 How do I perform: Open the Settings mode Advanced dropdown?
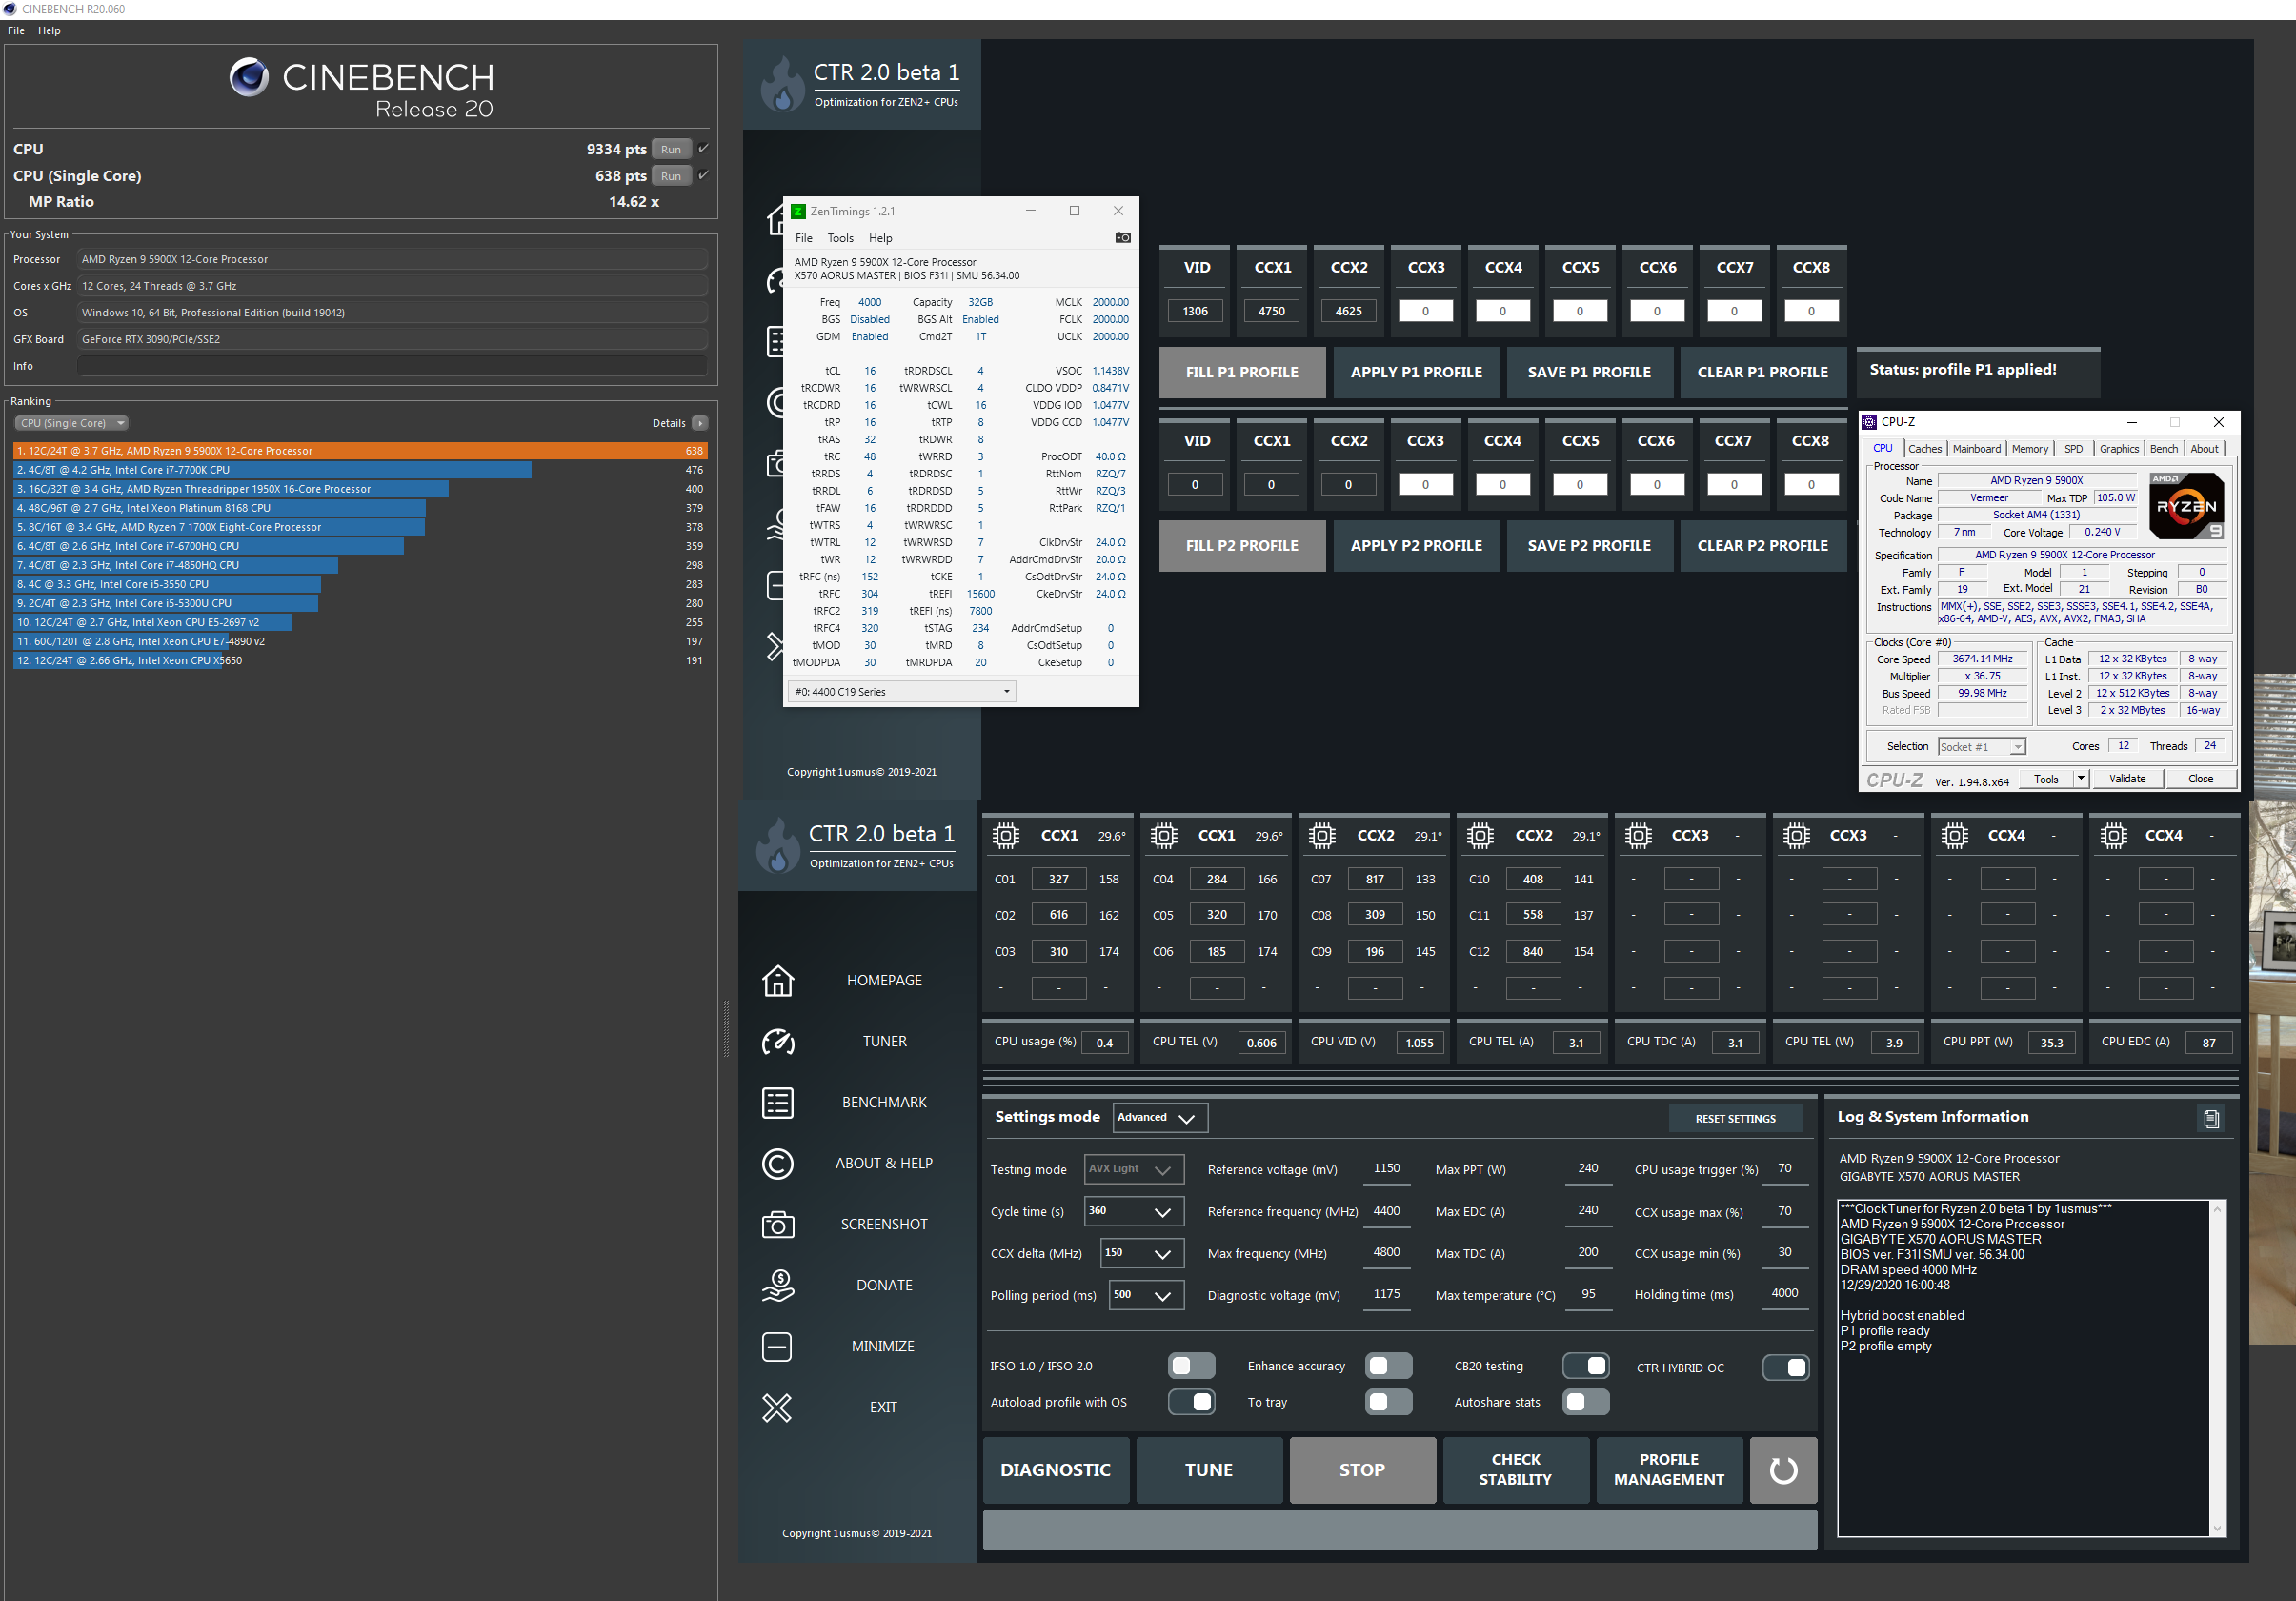(1160, 1118)
